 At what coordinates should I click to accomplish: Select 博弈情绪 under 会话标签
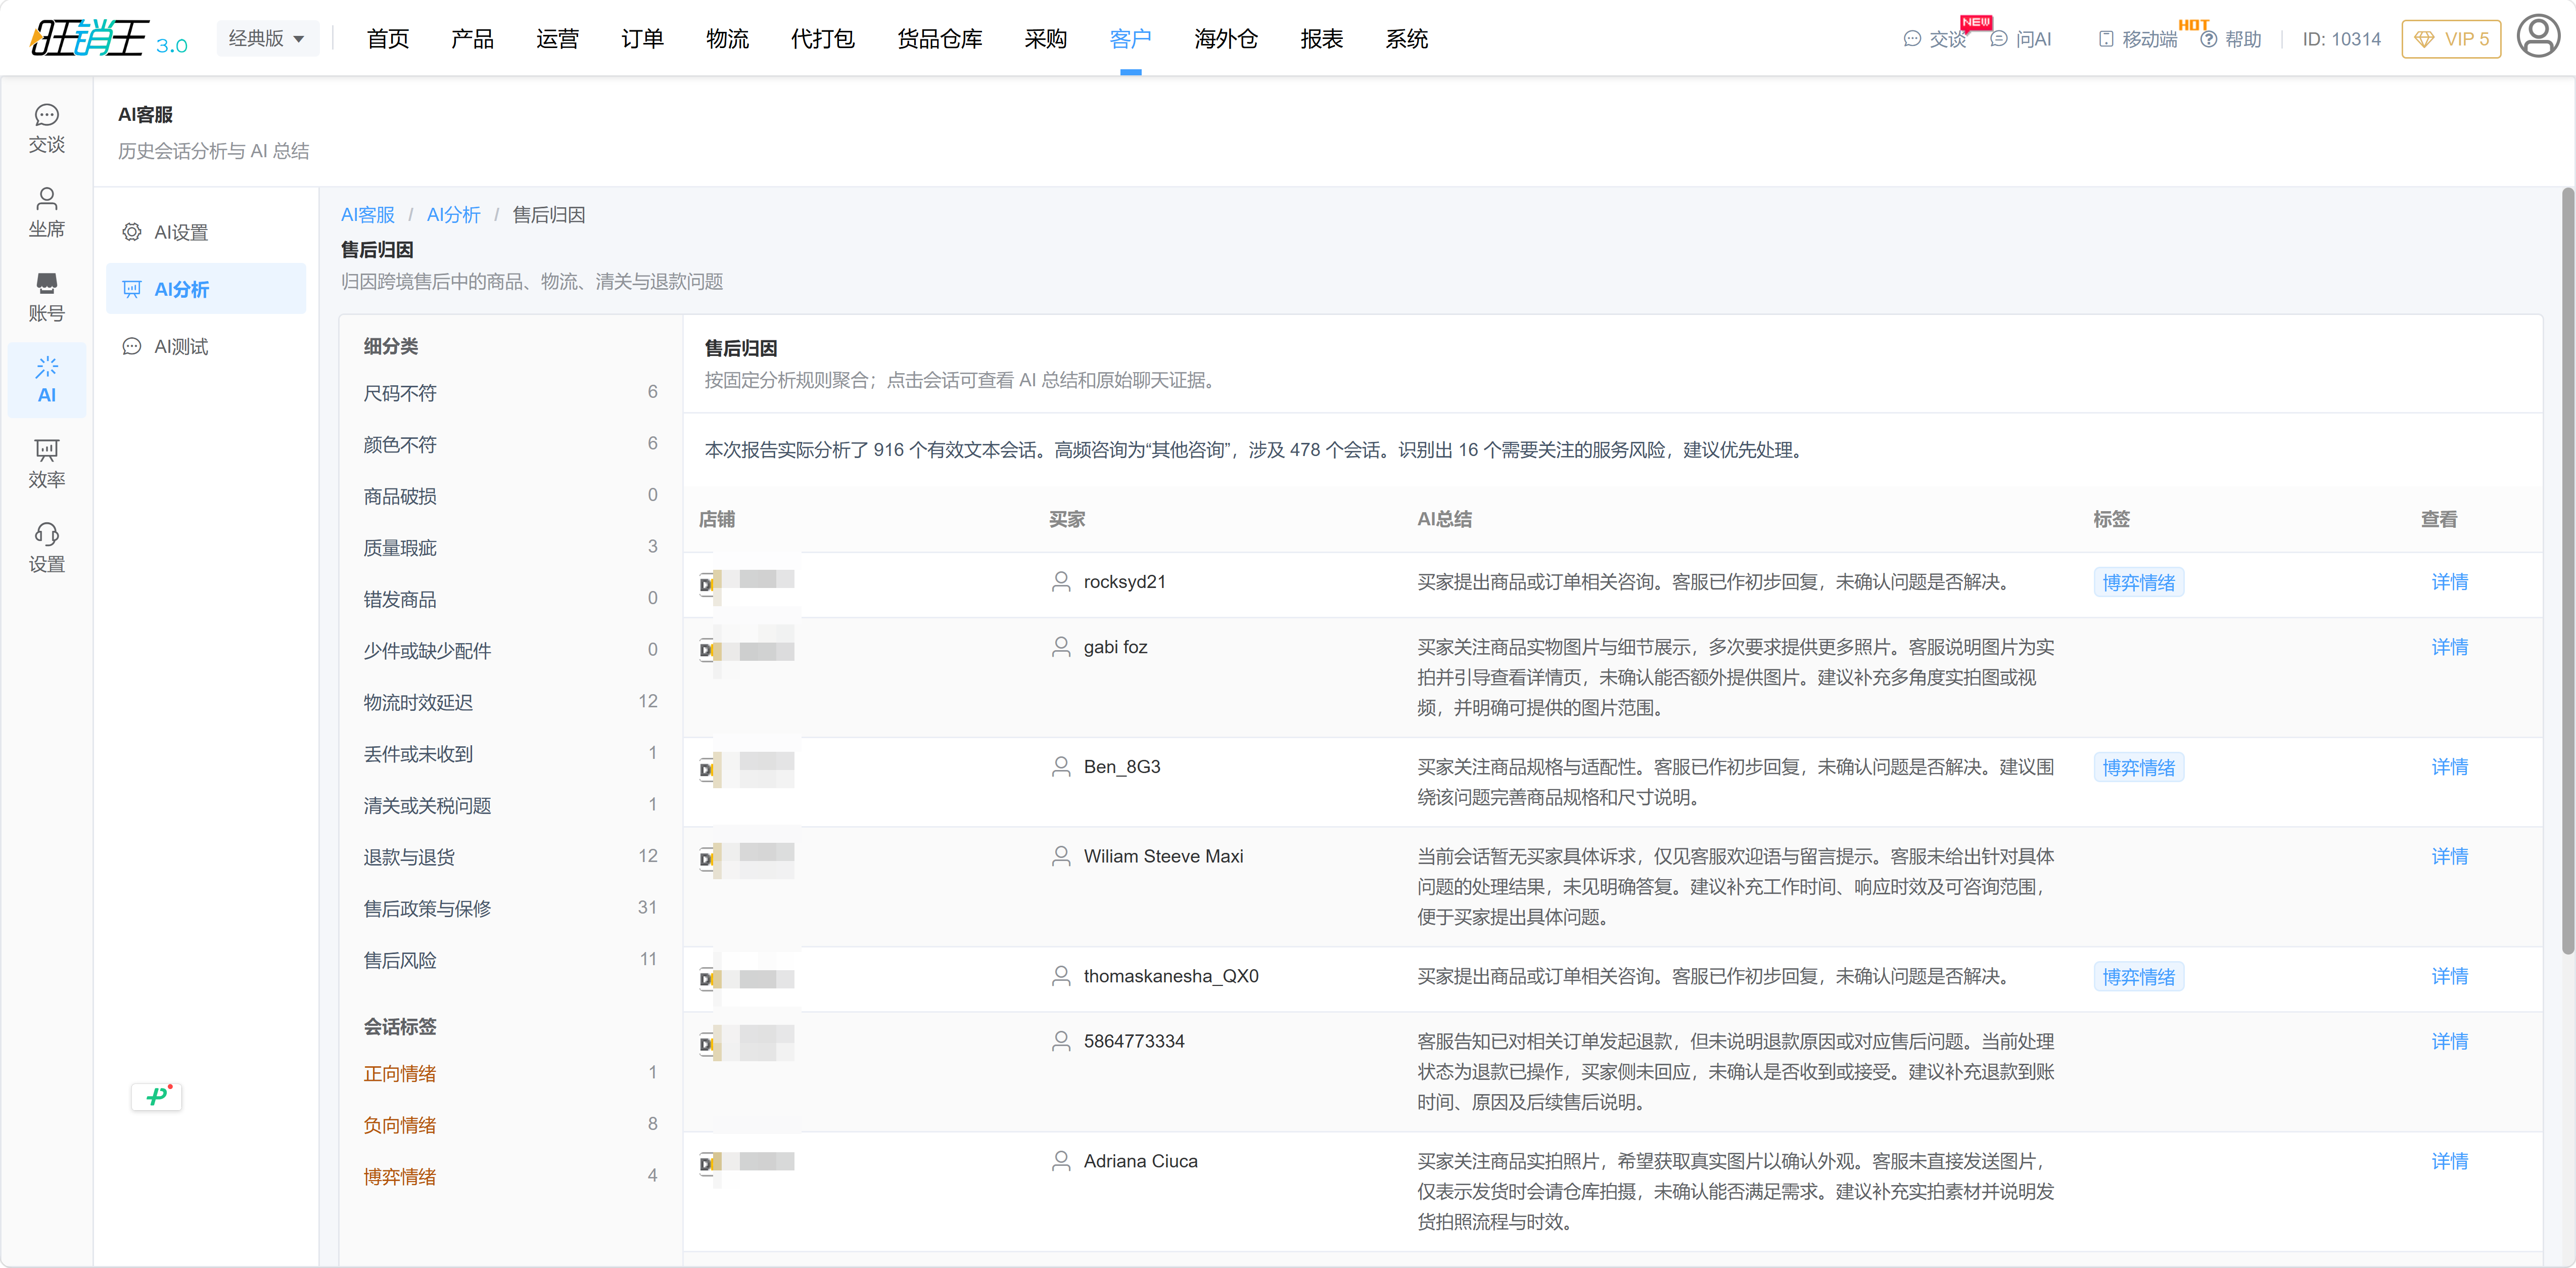510,1176
